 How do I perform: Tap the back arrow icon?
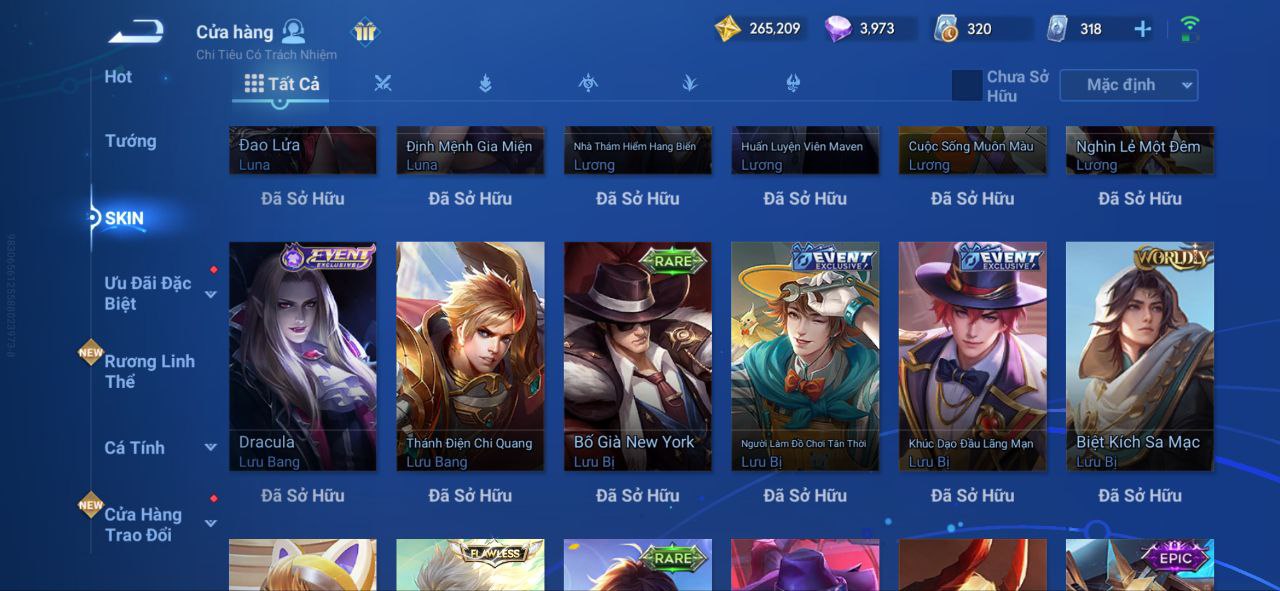click(x=136, y=32)
